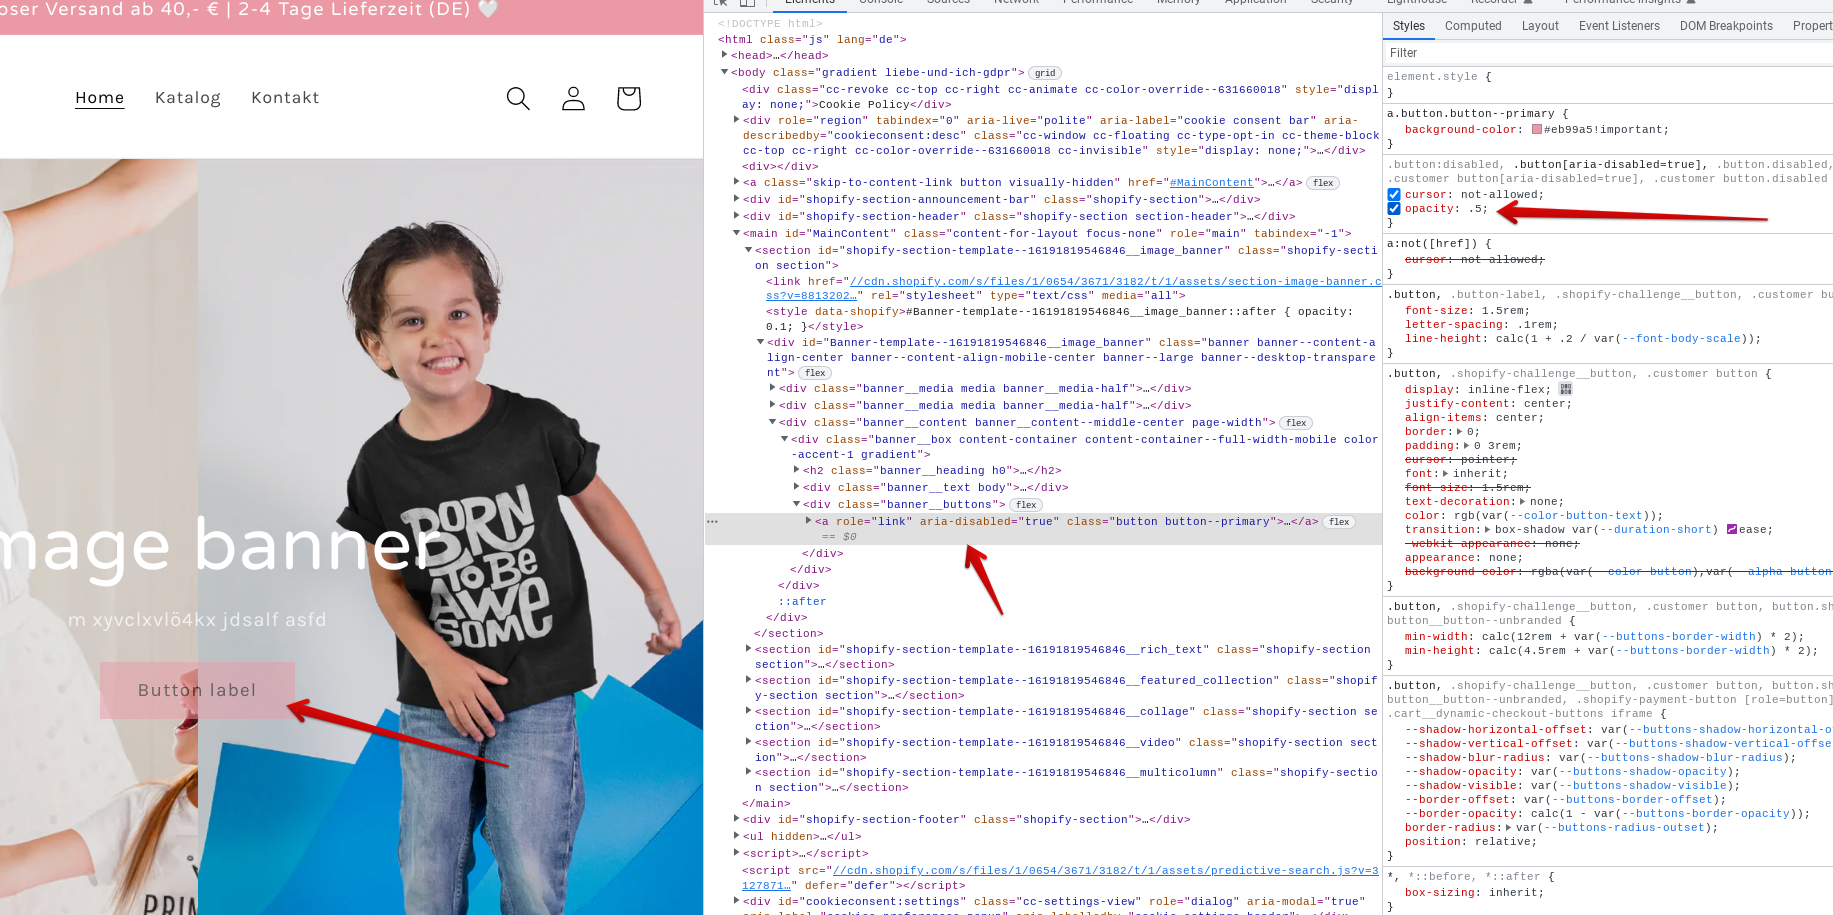Click the a:not([href]) rule selector

point(1431,244)
